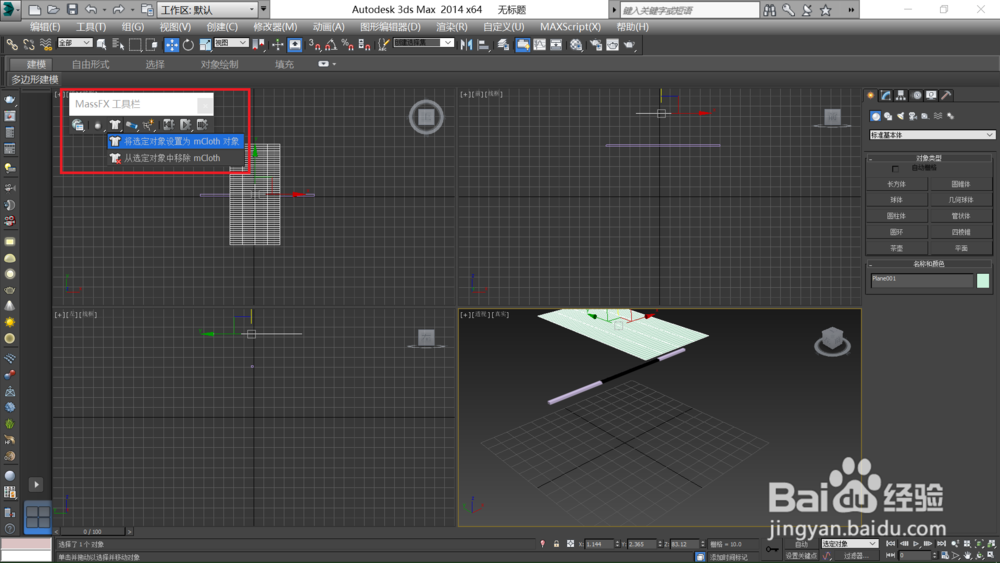Viewport: 1000px width, 563px height.
Task: Click the Mirror tool icon
Action: tap(466, 45)
